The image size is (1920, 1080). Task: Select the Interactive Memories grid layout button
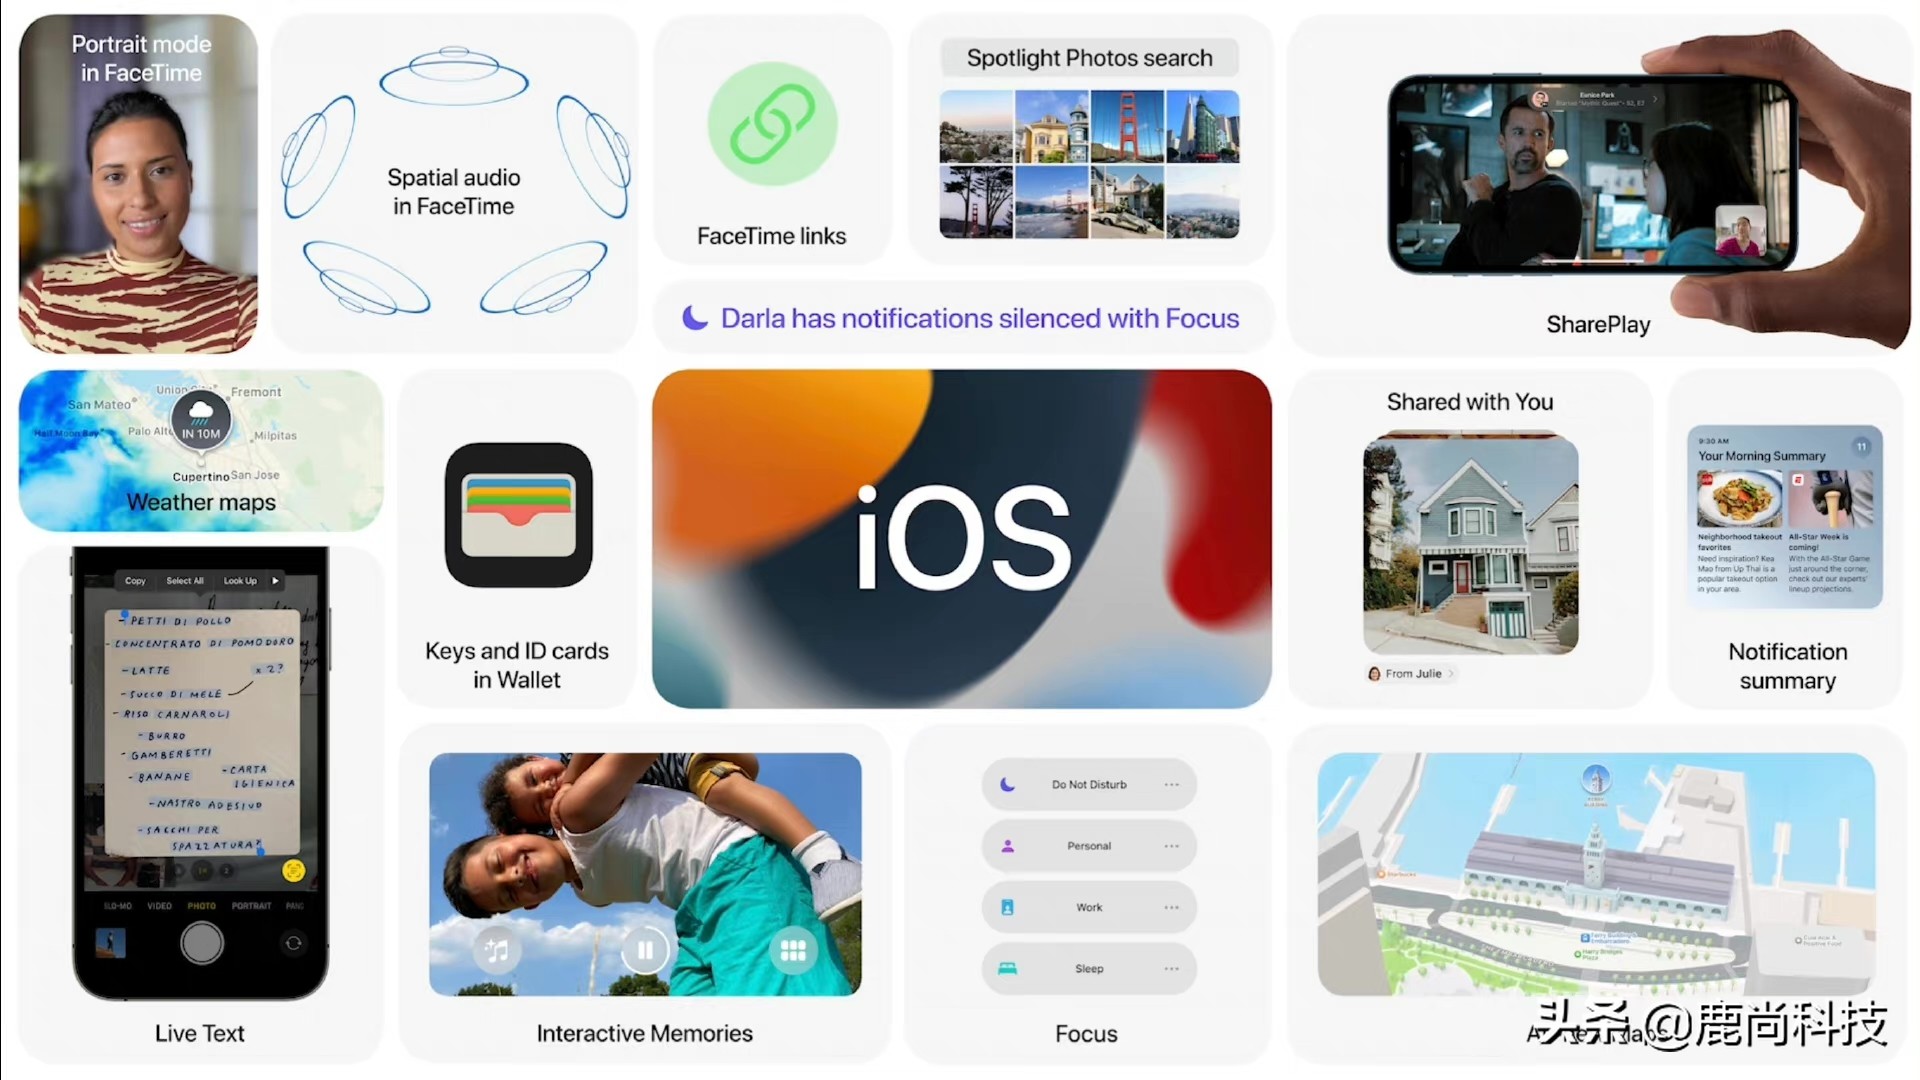pyautogui.click(x=793, y=951)
